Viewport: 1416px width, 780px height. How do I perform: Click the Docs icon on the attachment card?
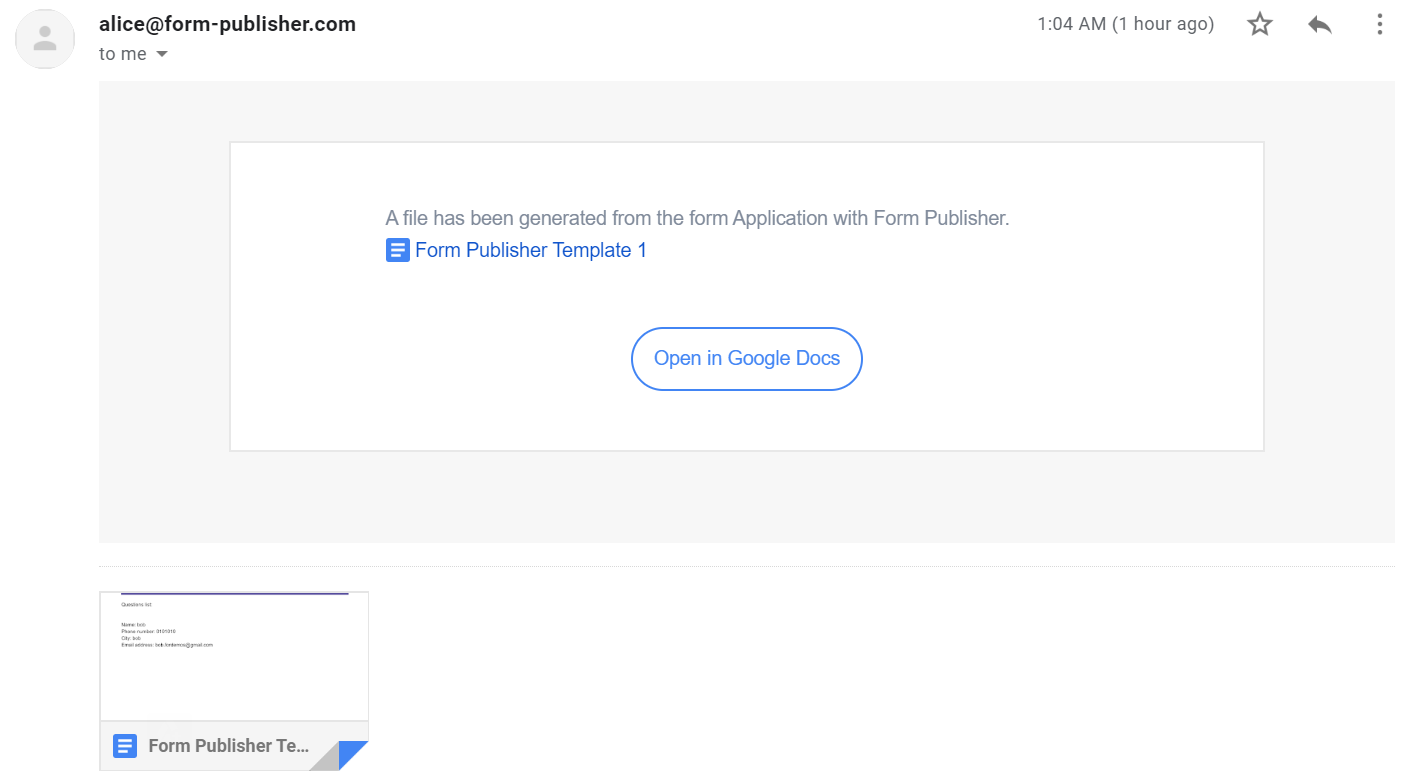(x=125, y=745)
